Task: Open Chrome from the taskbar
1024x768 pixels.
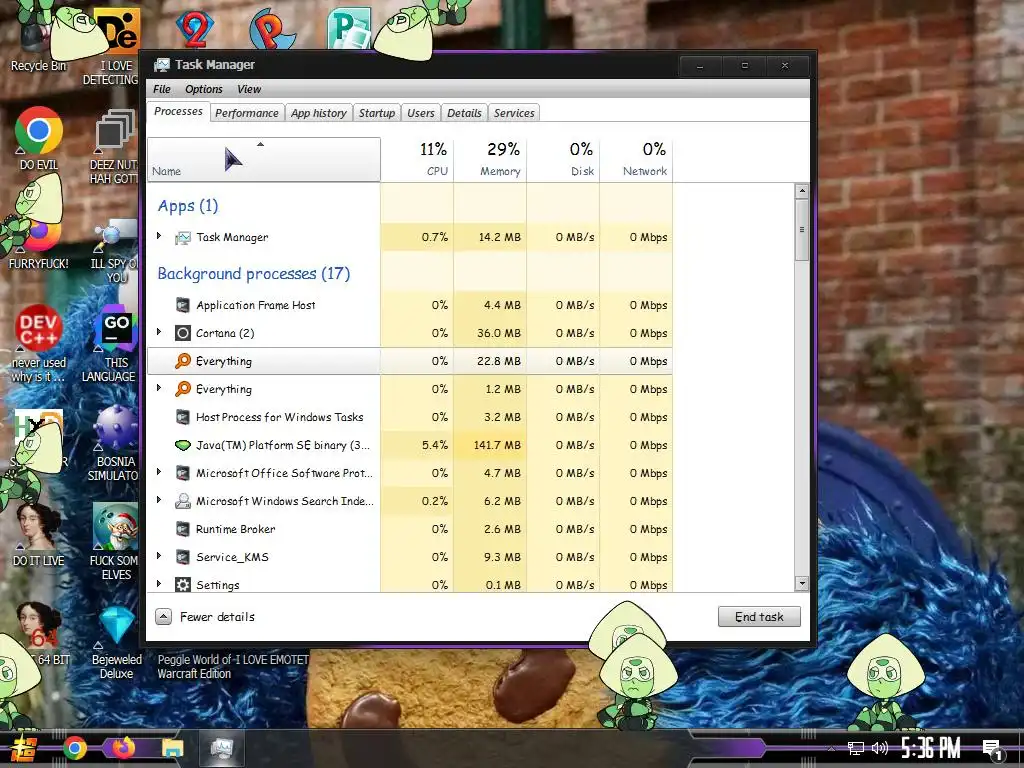Action: coord(75,748)
